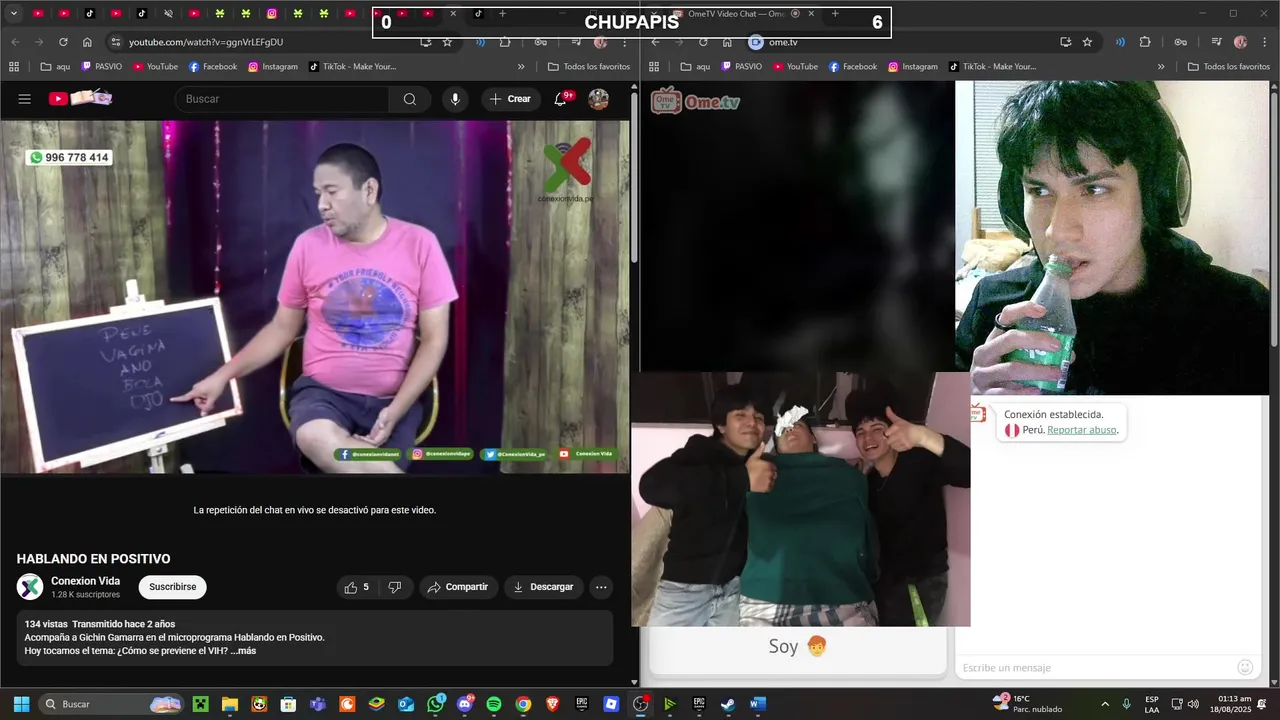Open the YouTube notifications bell
Screen dimensions: 1280x720
[561, 99]
